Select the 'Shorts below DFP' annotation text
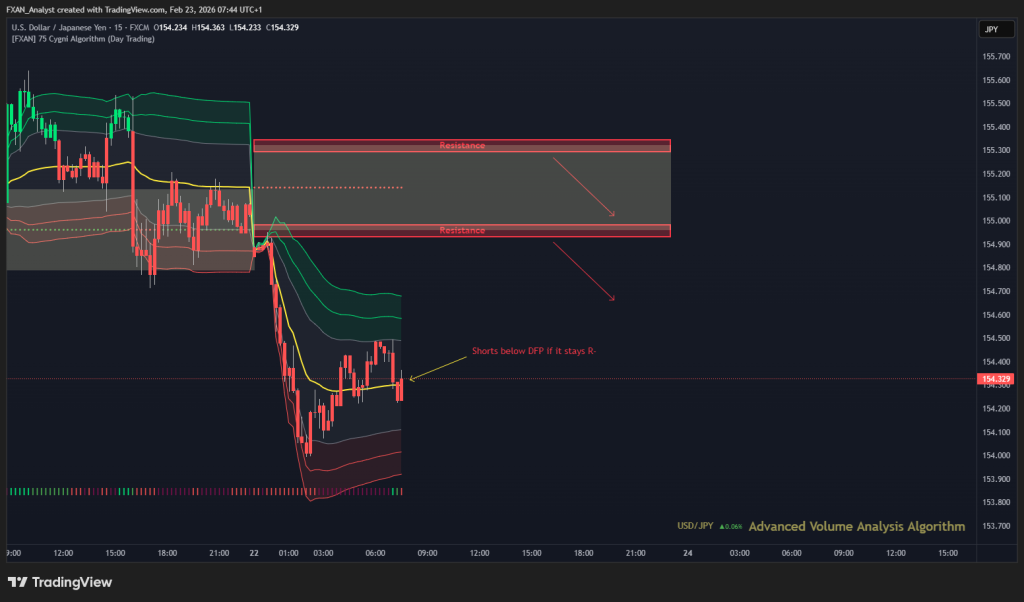The height and width of the screenshot is (602, 1024). tap(533, 352)
